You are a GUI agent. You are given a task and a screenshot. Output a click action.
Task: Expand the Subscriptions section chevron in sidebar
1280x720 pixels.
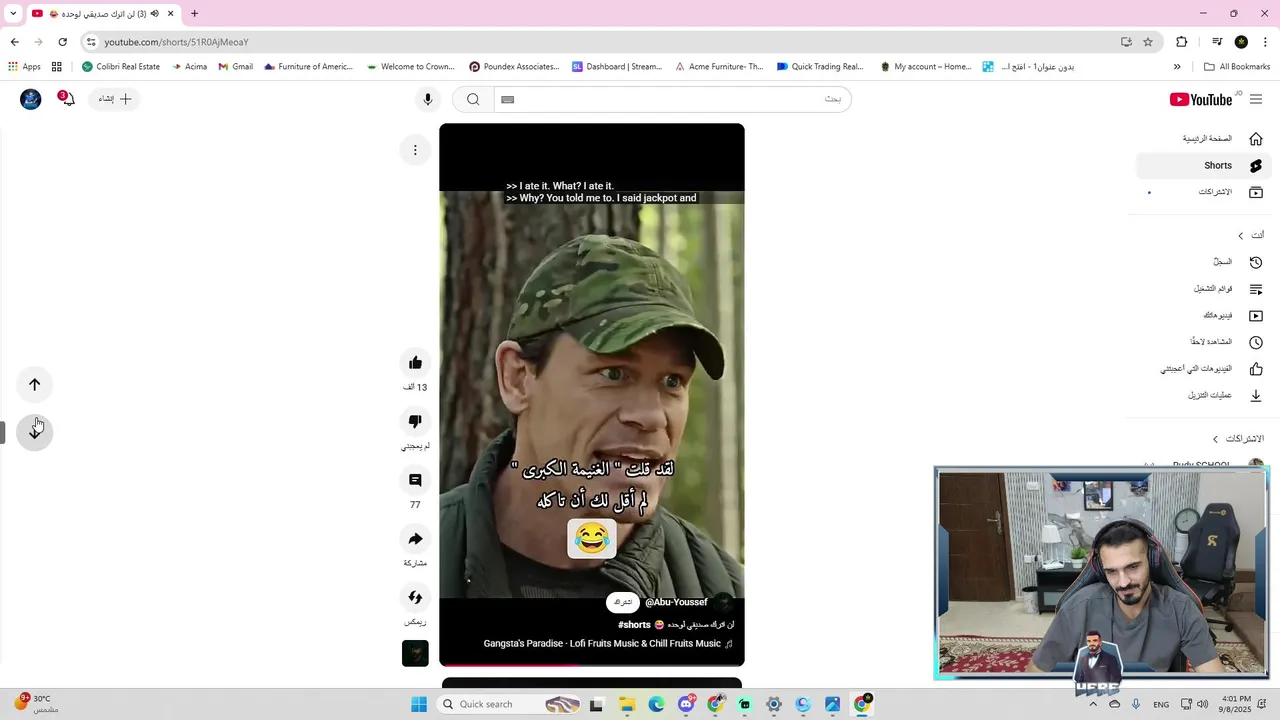[x=1215, y=439]
